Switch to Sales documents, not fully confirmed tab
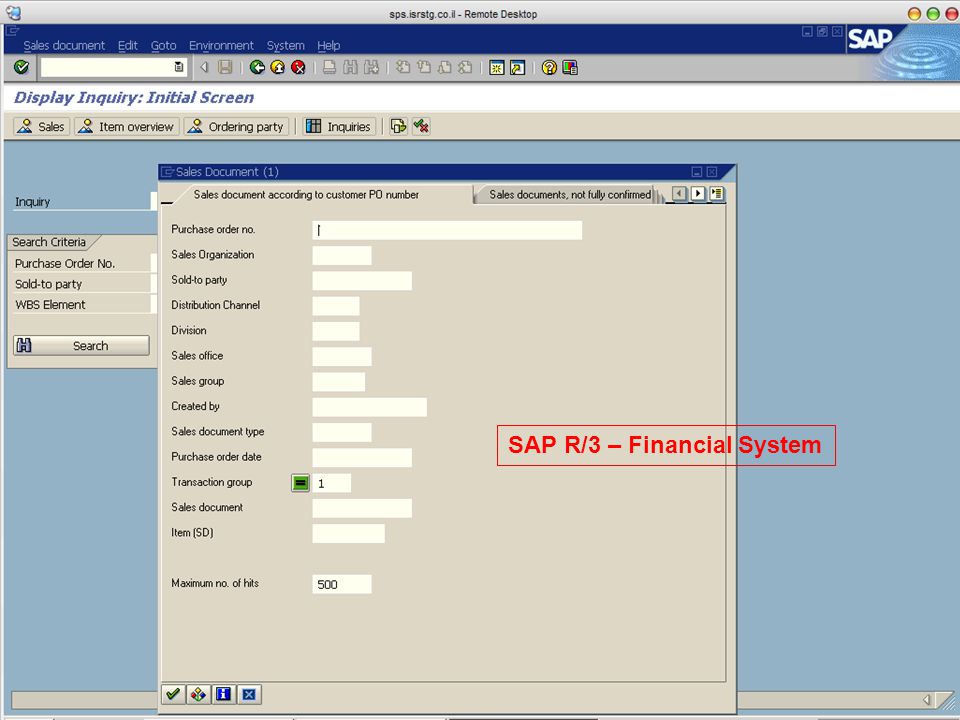The image size is (960, 720). coord(569,195)
